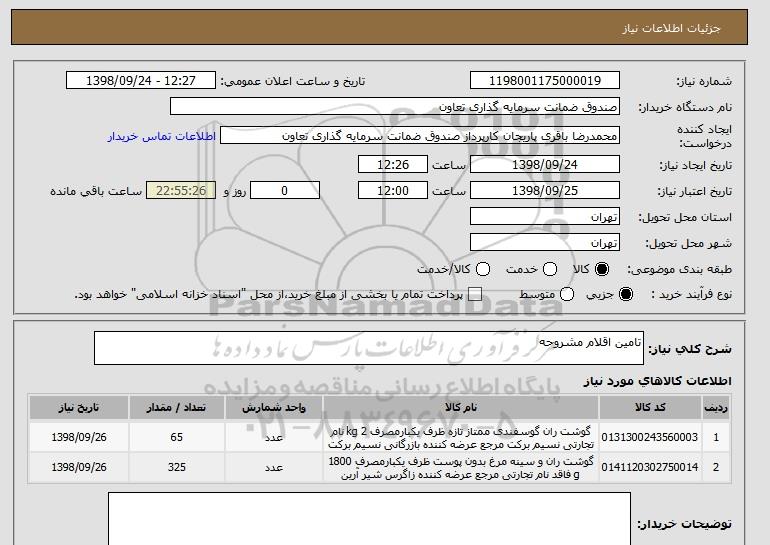Click the chicken thigh item description in row 2
This screenshot has height=545, width=770.
(461, 468)
